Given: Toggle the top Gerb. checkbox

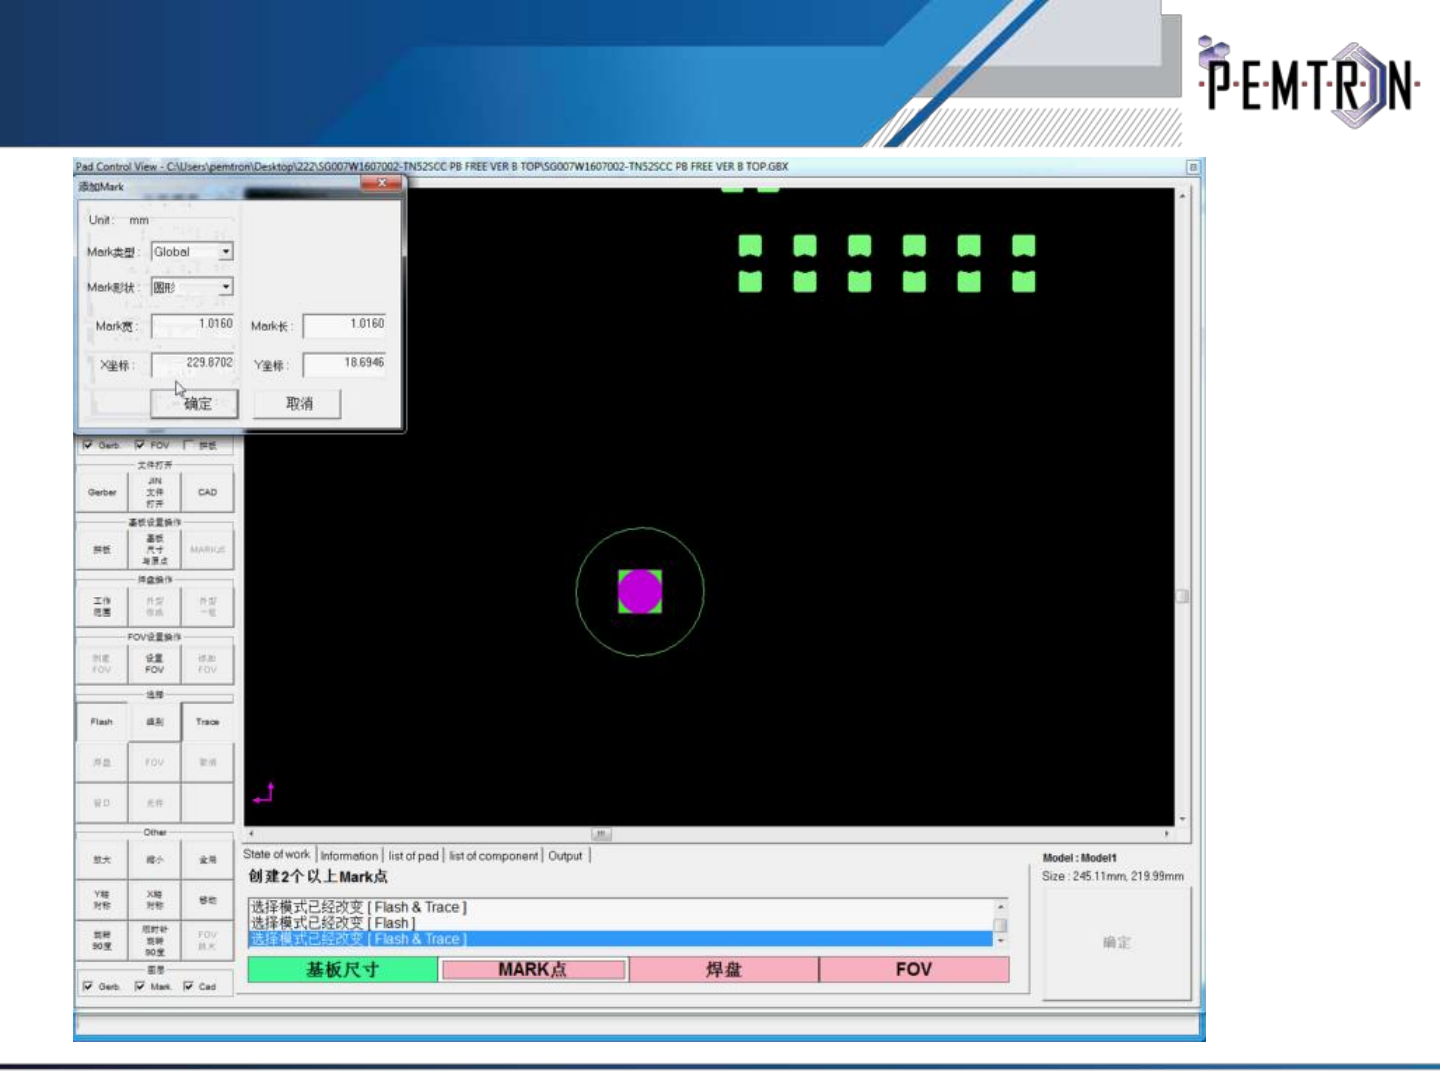Looking at the screenshot, I should click(x=88, y=445).
